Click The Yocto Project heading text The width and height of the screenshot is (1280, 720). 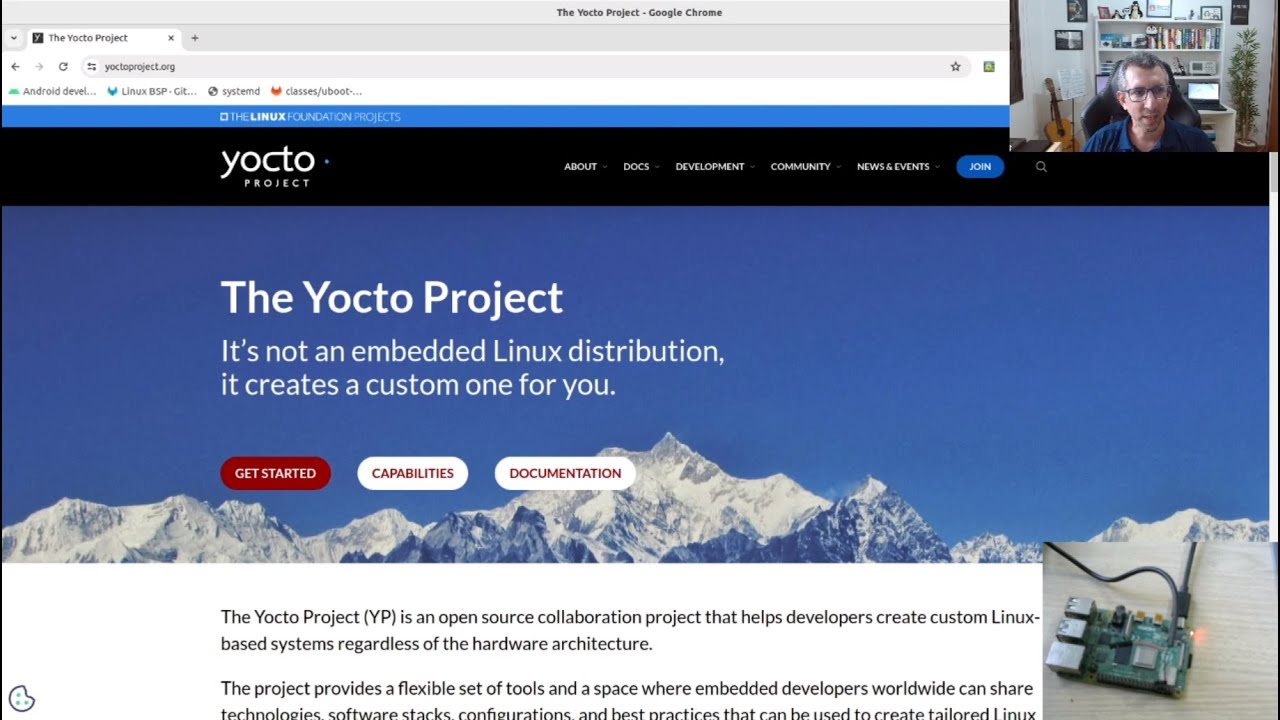(x=392, y=298)
